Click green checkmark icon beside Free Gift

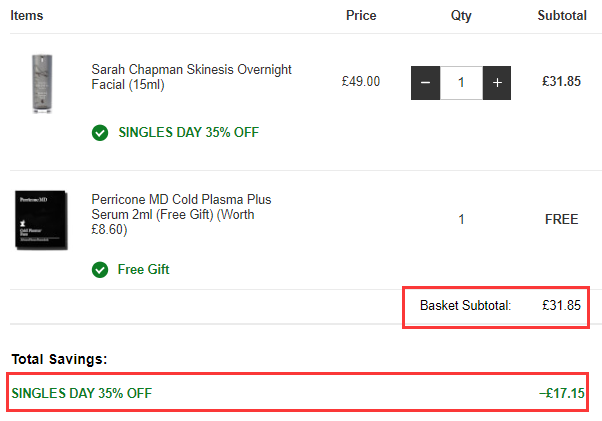pos(100,269)
